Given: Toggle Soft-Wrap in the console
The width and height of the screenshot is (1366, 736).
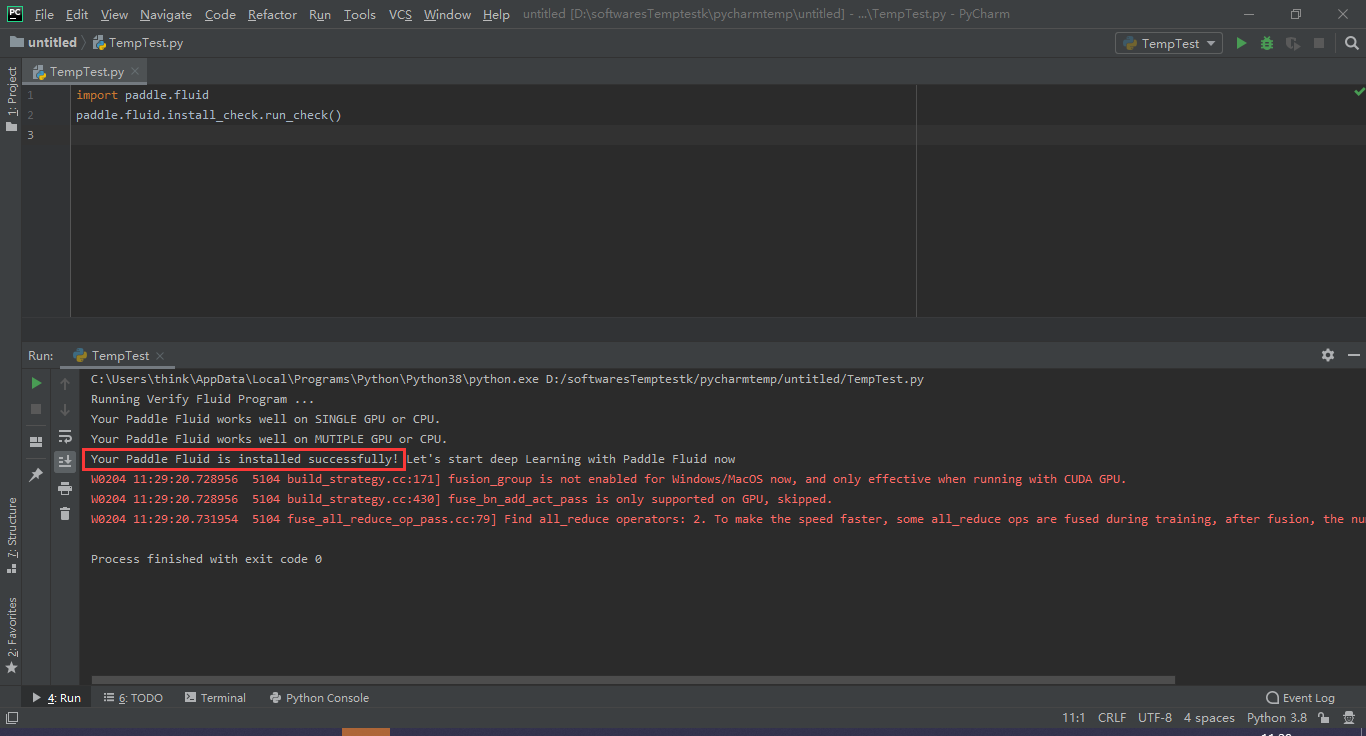Looking at the screenshot, I should [65, 436].
